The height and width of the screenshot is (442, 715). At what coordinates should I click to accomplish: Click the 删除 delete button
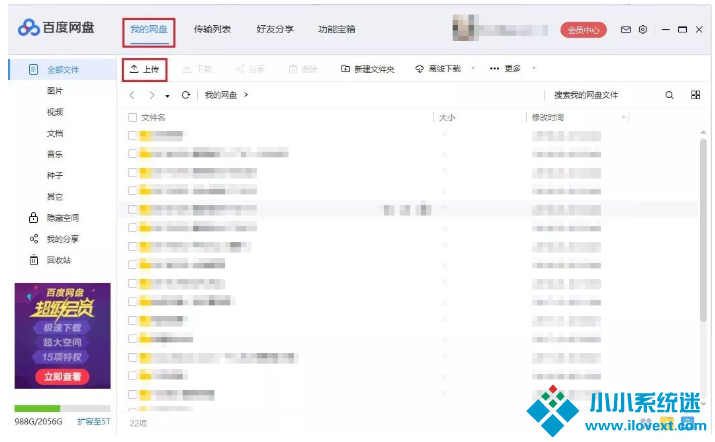(x=303, y=69)
